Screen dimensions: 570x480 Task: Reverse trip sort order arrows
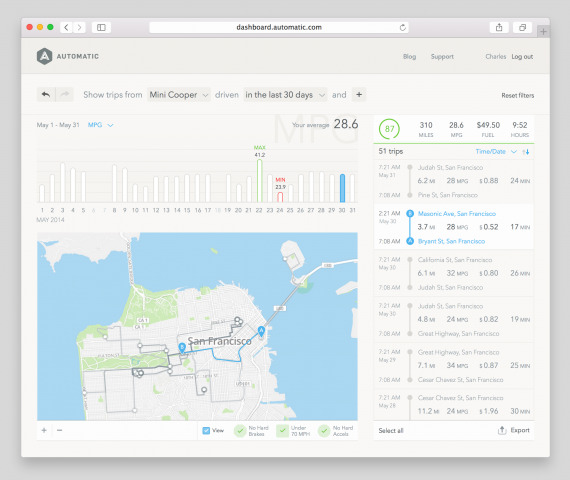[526, 152]
